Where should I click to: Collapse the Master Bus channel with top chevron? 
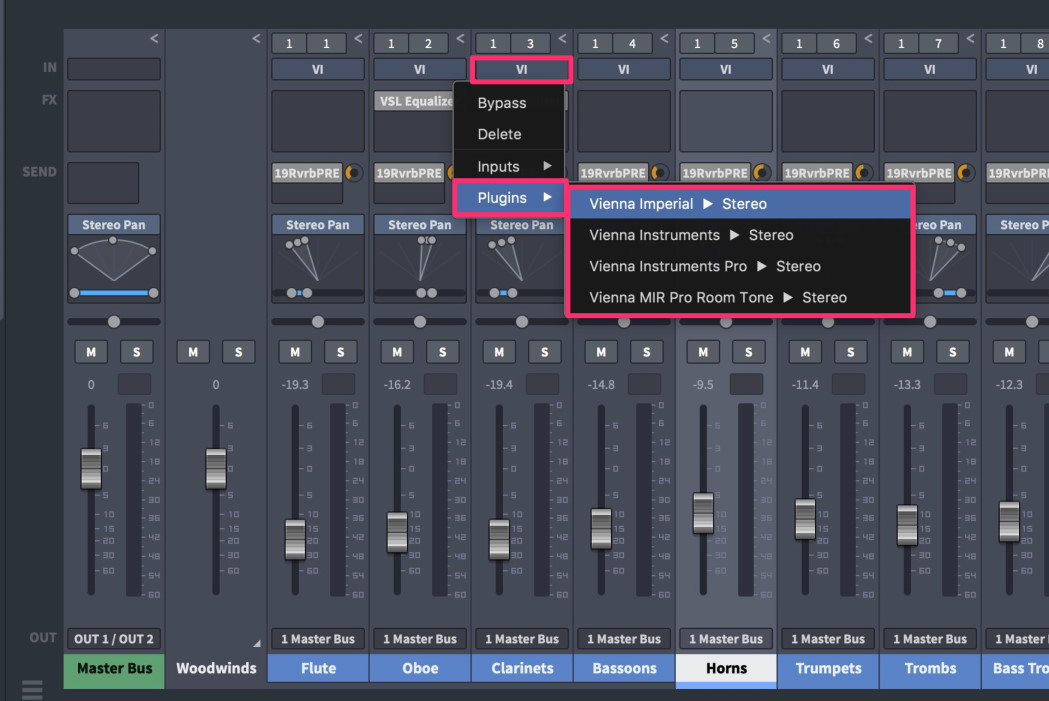(x=154, y=39)
